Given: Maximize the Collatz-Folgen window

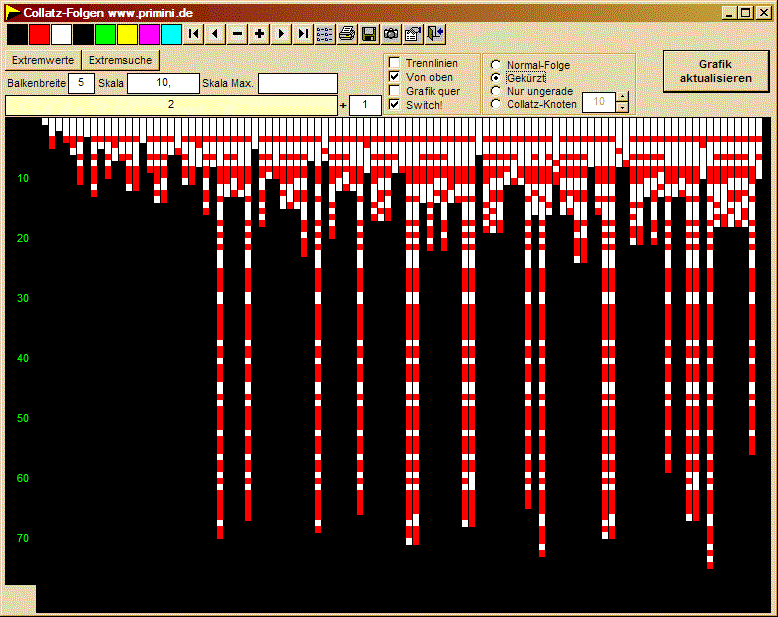Looking at the screenshot, I should pyautogui.click(x=745, y=13).
